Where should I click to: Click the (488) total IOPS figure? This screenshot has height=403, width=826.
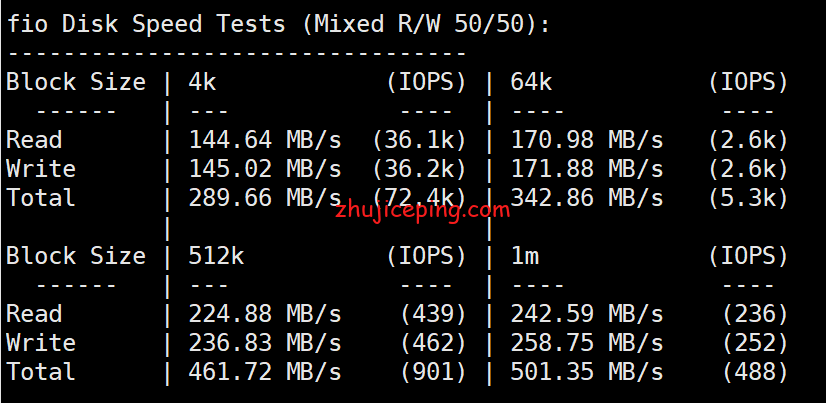755,372
